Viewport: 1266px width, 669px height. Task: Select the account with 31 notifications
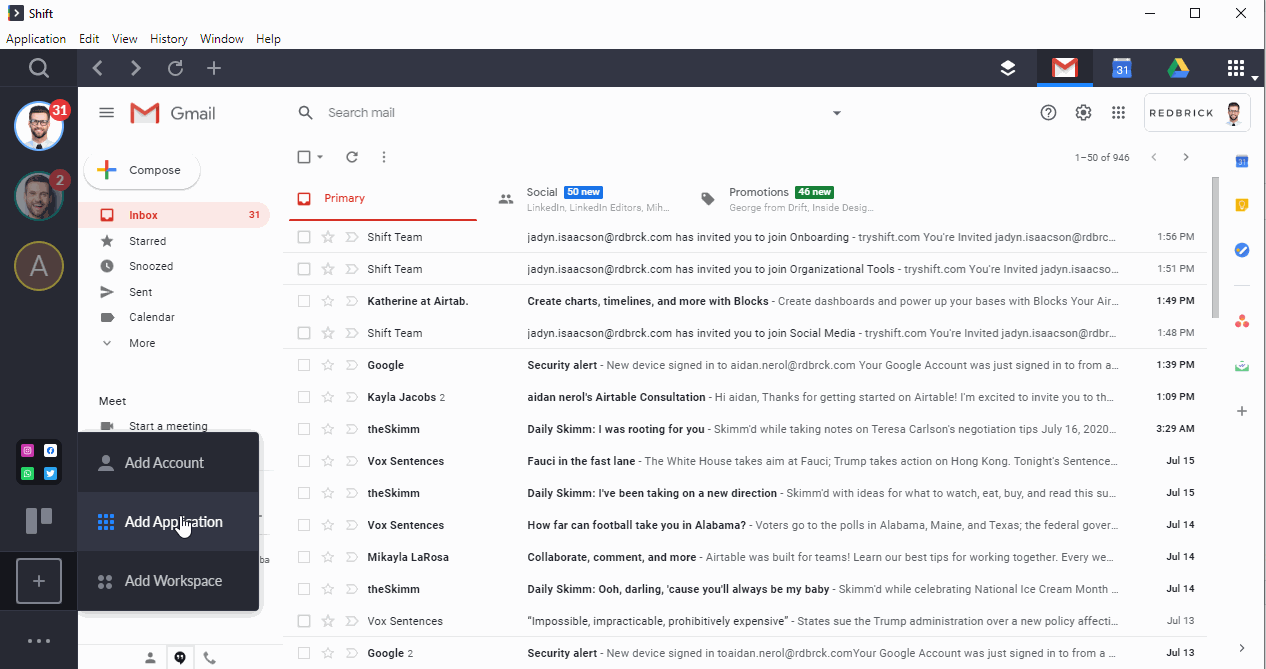click(39, 126)
